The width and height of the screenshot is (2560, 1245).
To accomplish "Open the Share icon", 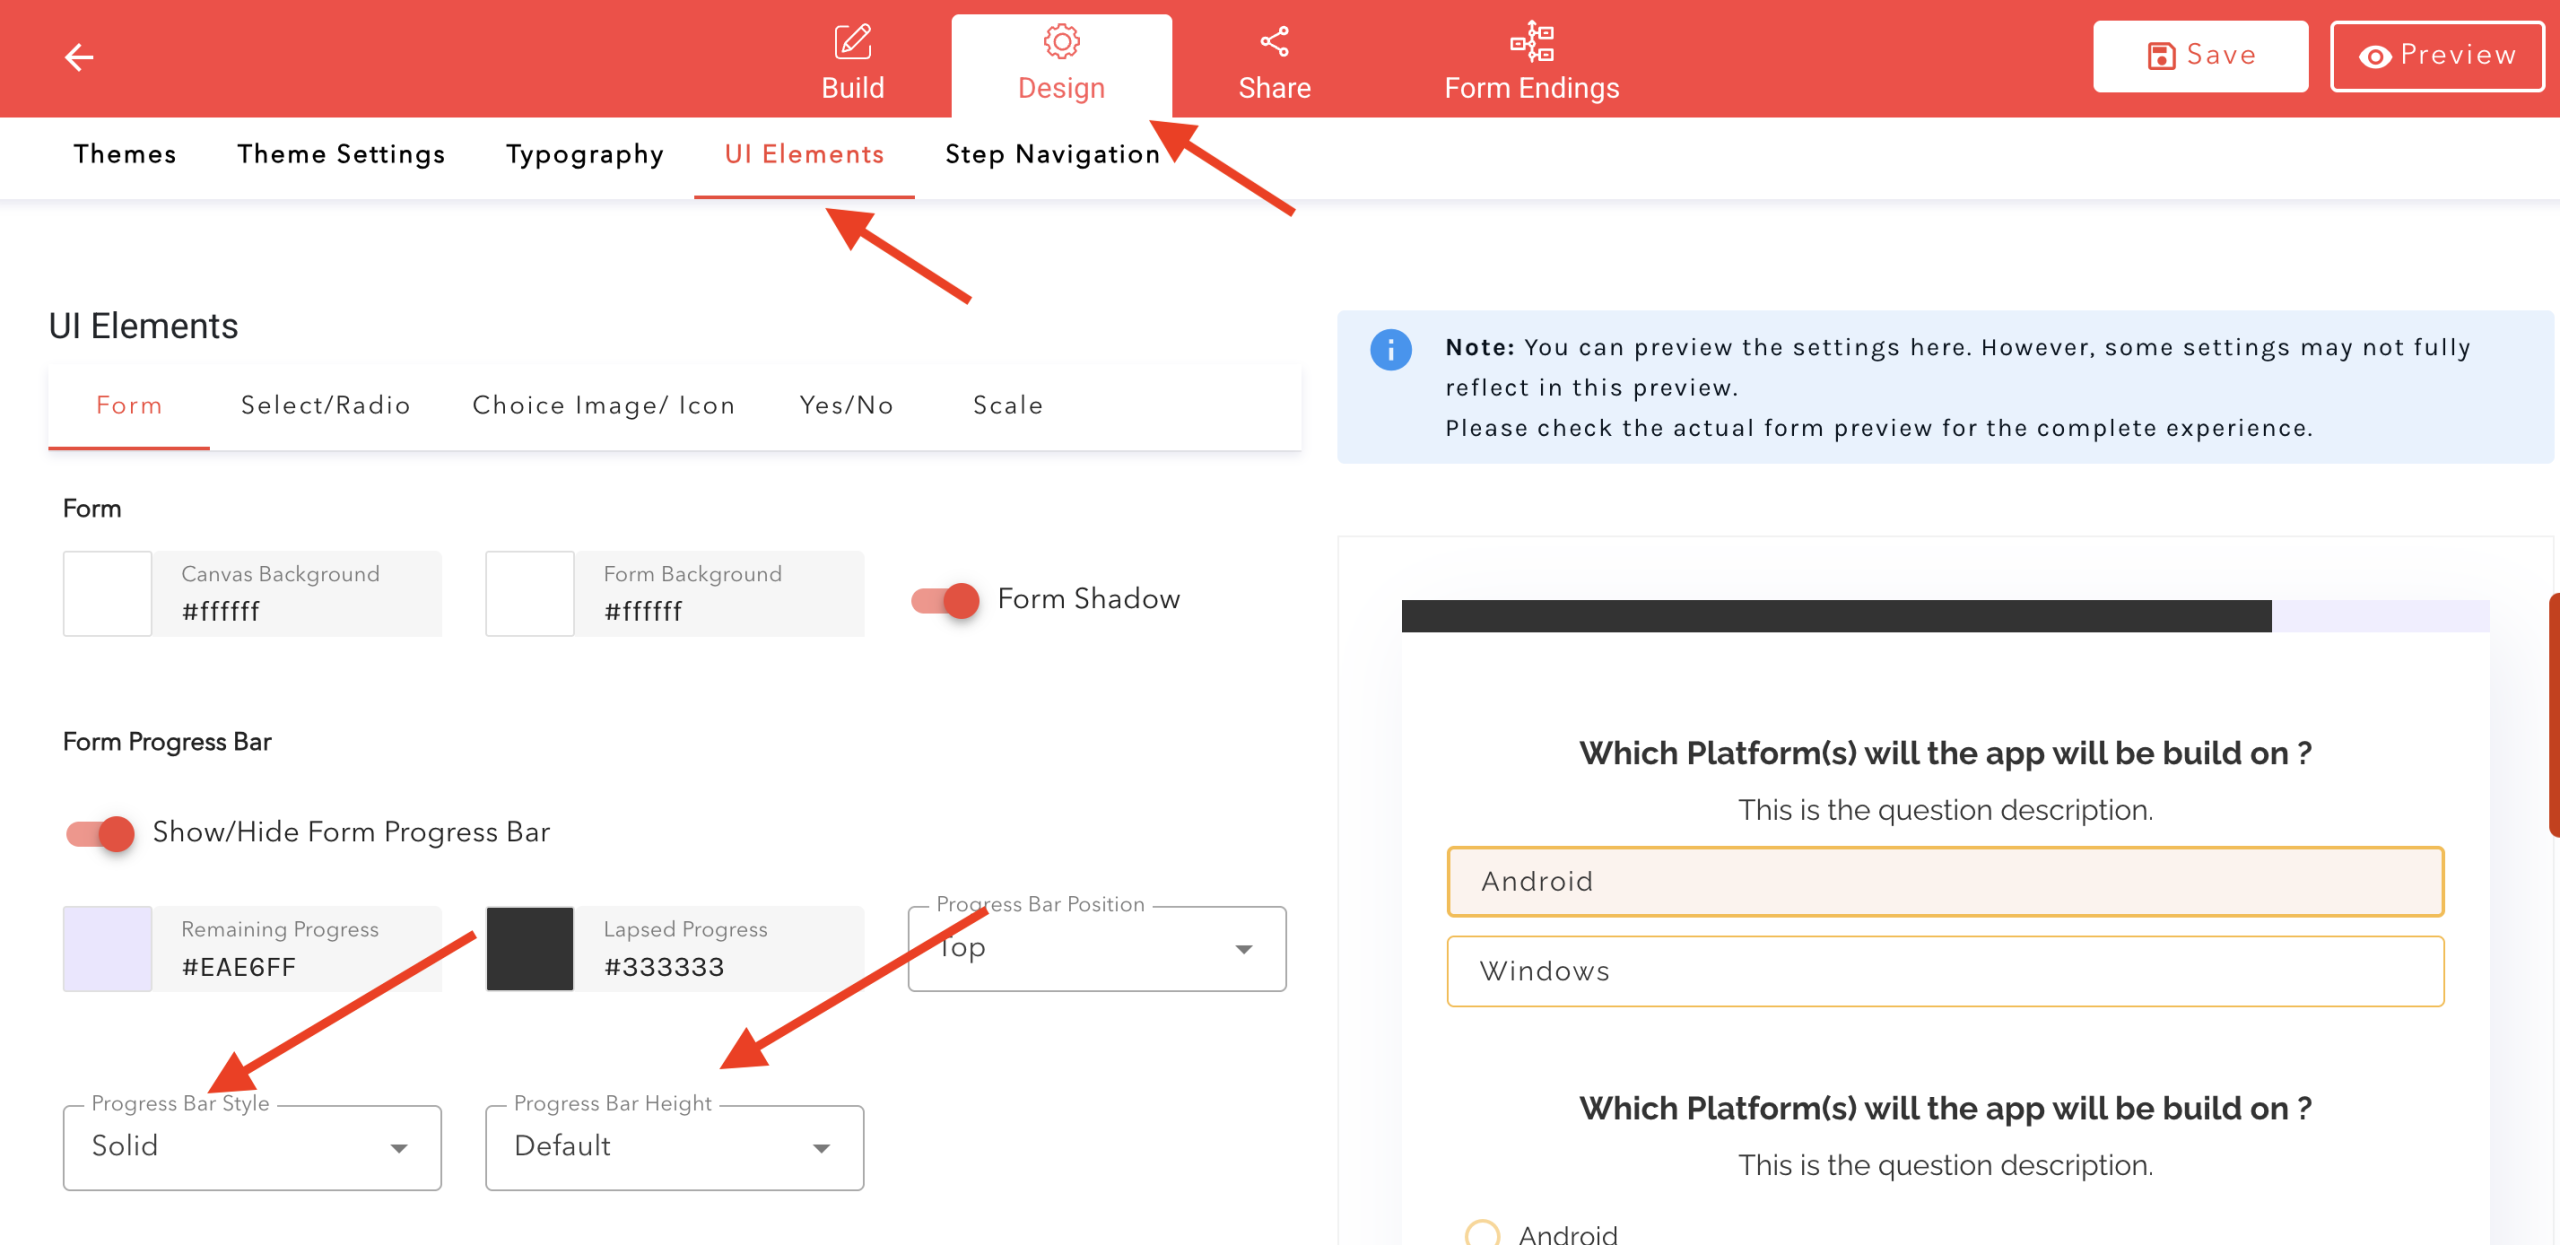I will point(1274,42).
